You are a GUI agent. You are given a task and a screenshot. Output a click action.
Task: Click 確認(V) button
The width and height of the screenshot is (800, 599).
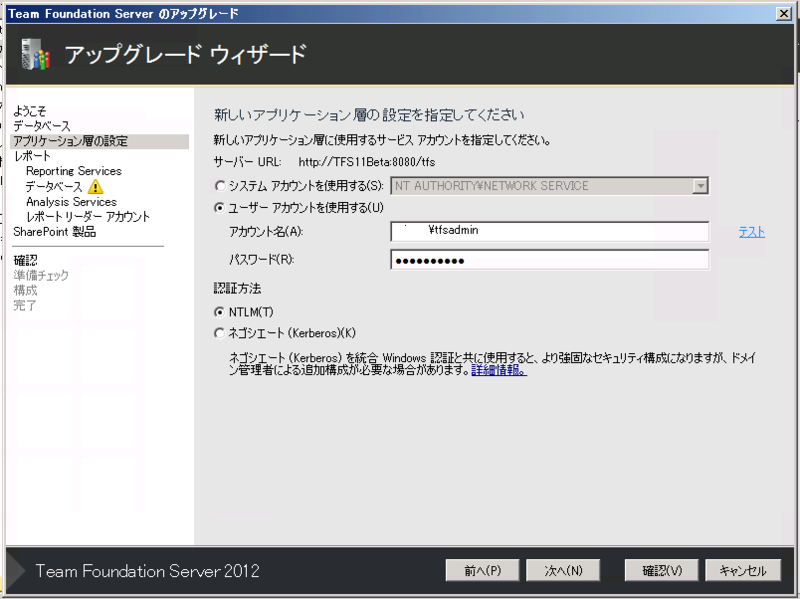(x=661, y=570)
